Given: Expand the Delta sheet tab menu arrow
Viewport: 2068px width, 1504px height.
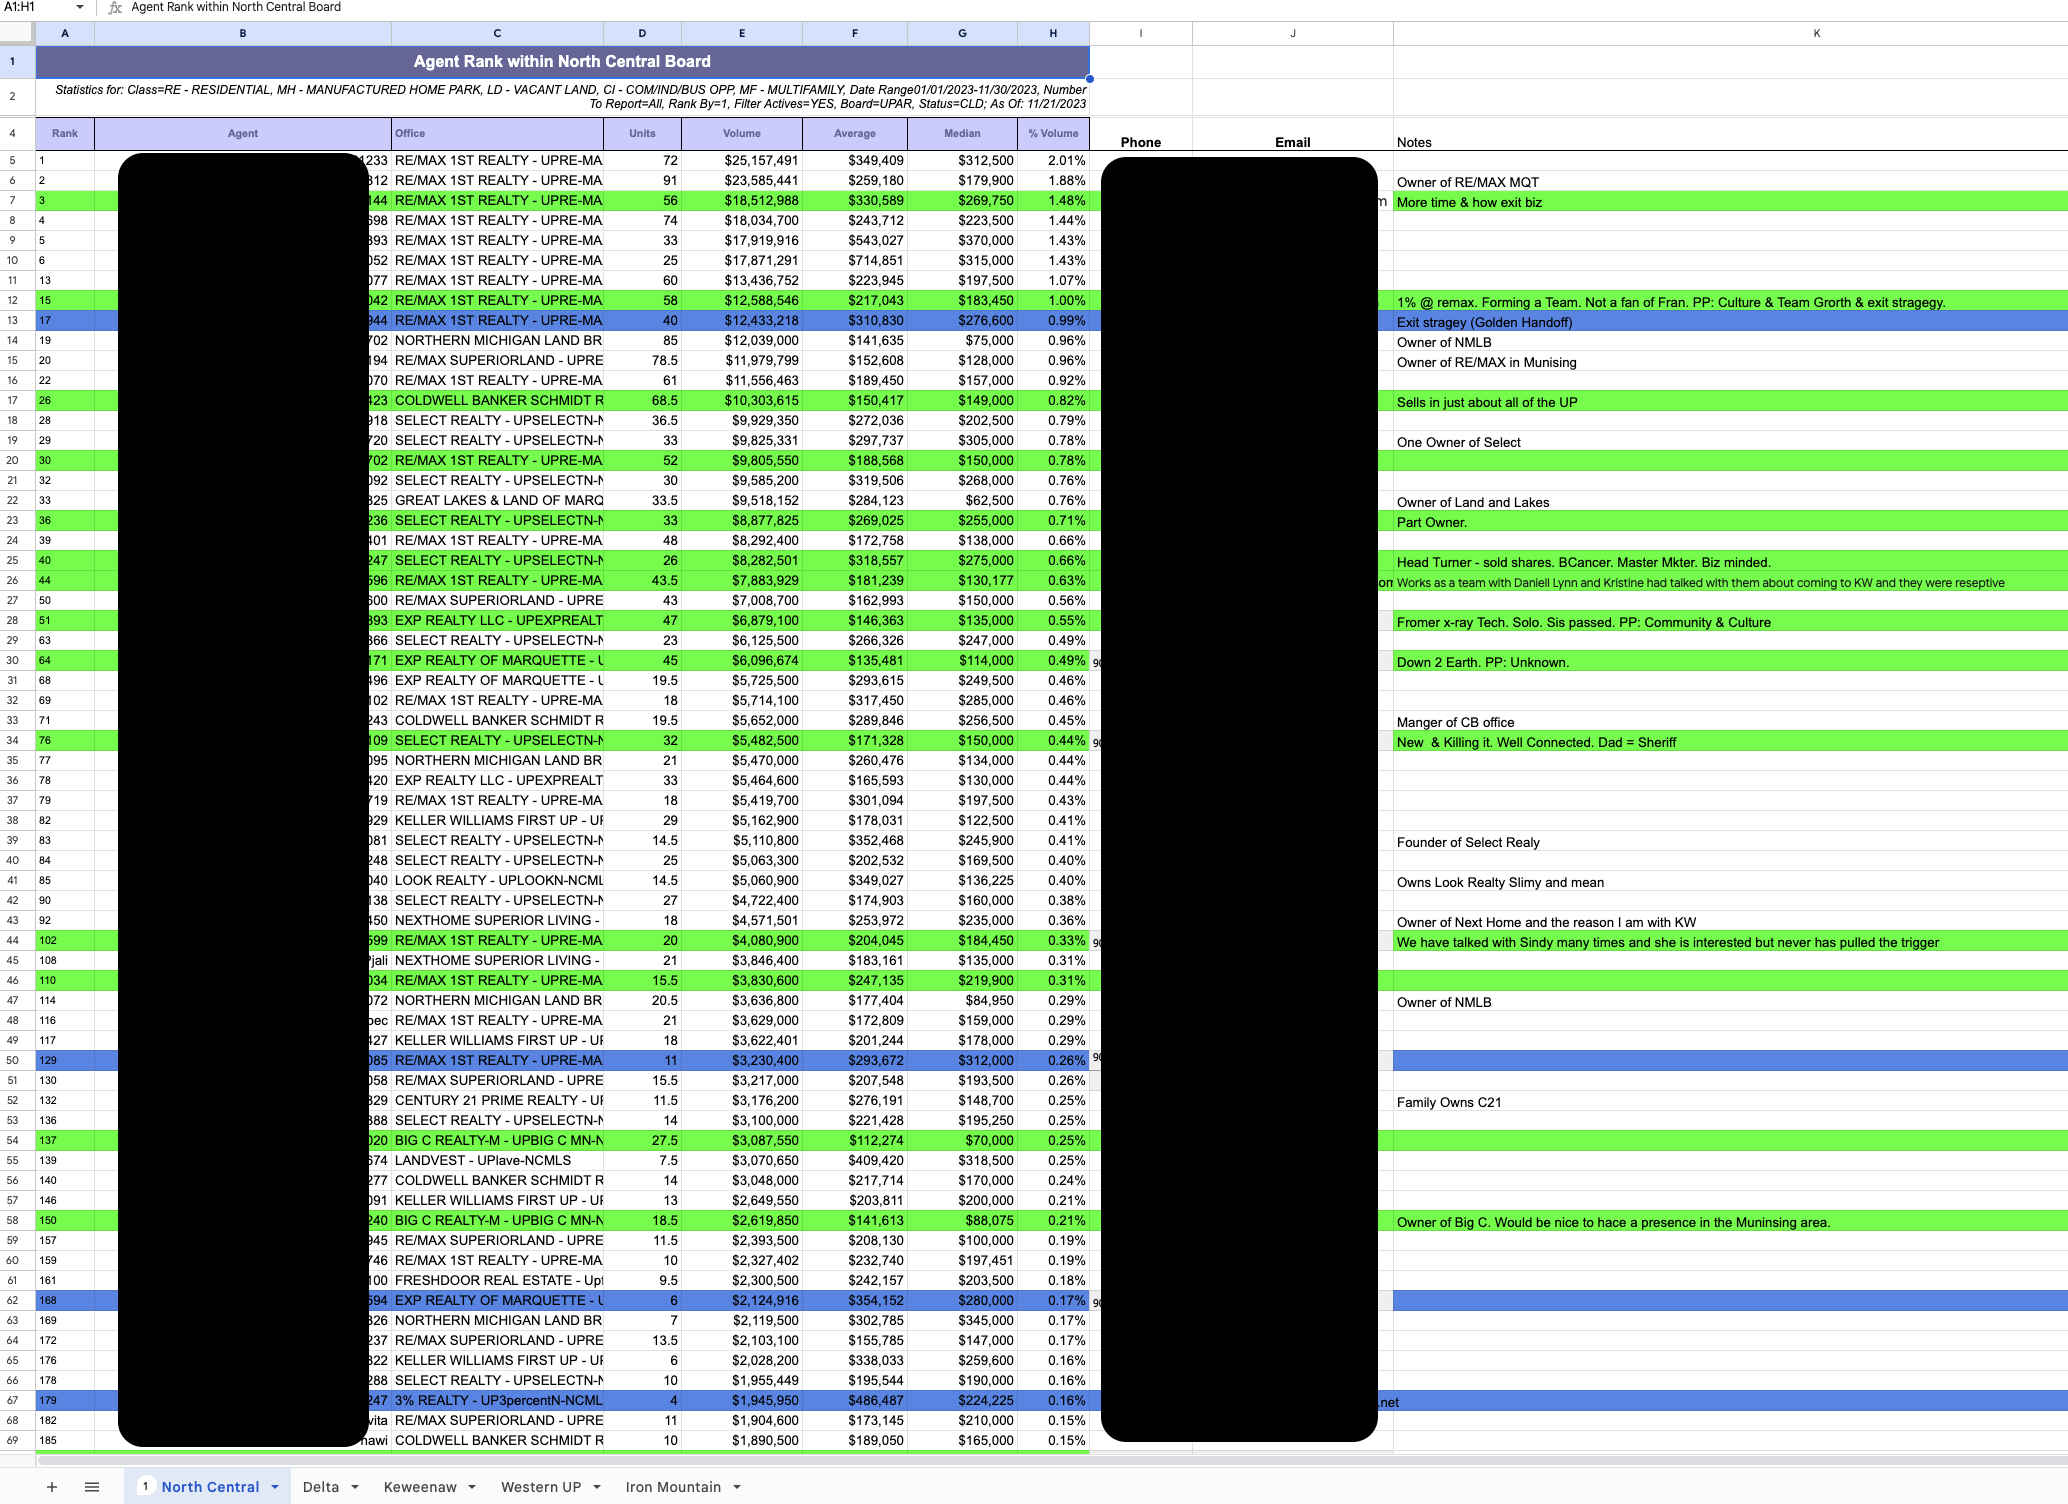Looking at the screenshot, I should click(355, 1487).
